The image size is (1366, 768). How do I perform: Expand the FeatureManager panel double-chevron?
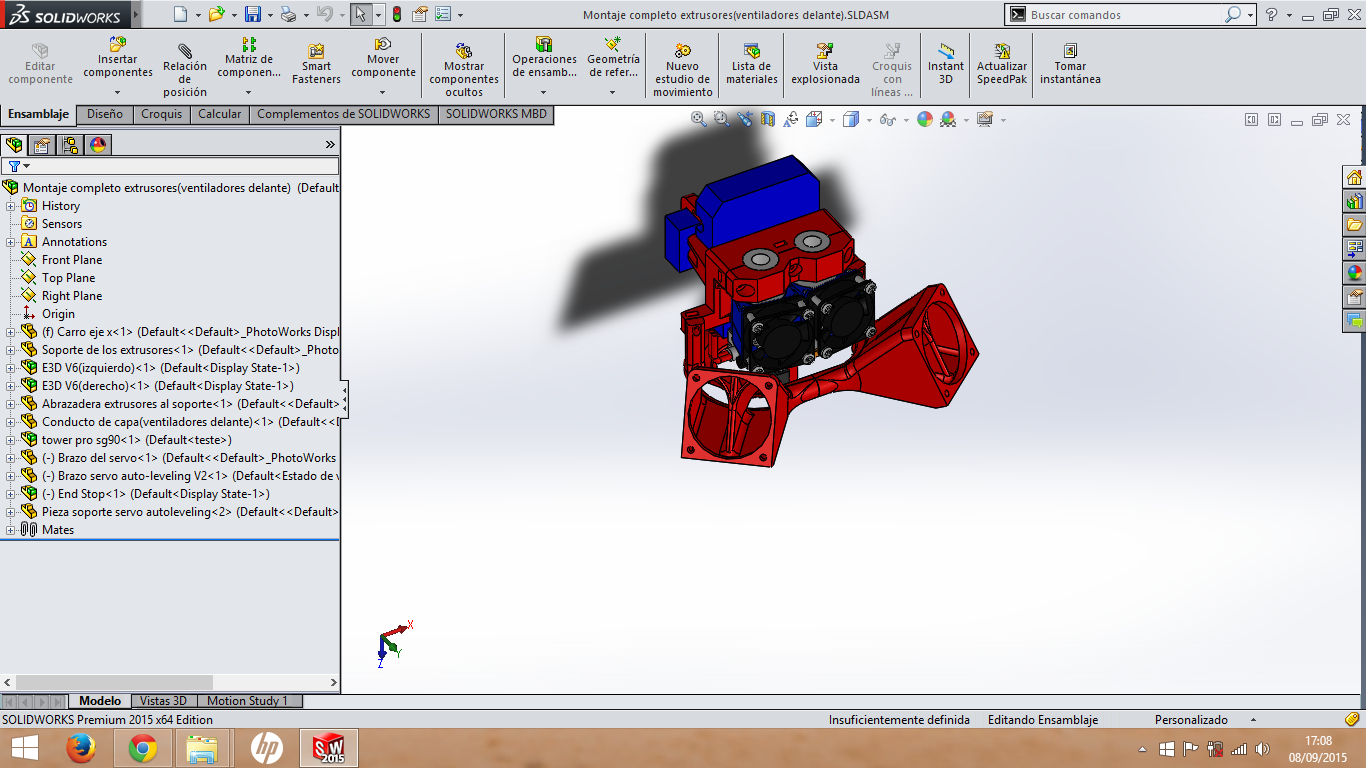pyautogui.click(x=330, y=145)
